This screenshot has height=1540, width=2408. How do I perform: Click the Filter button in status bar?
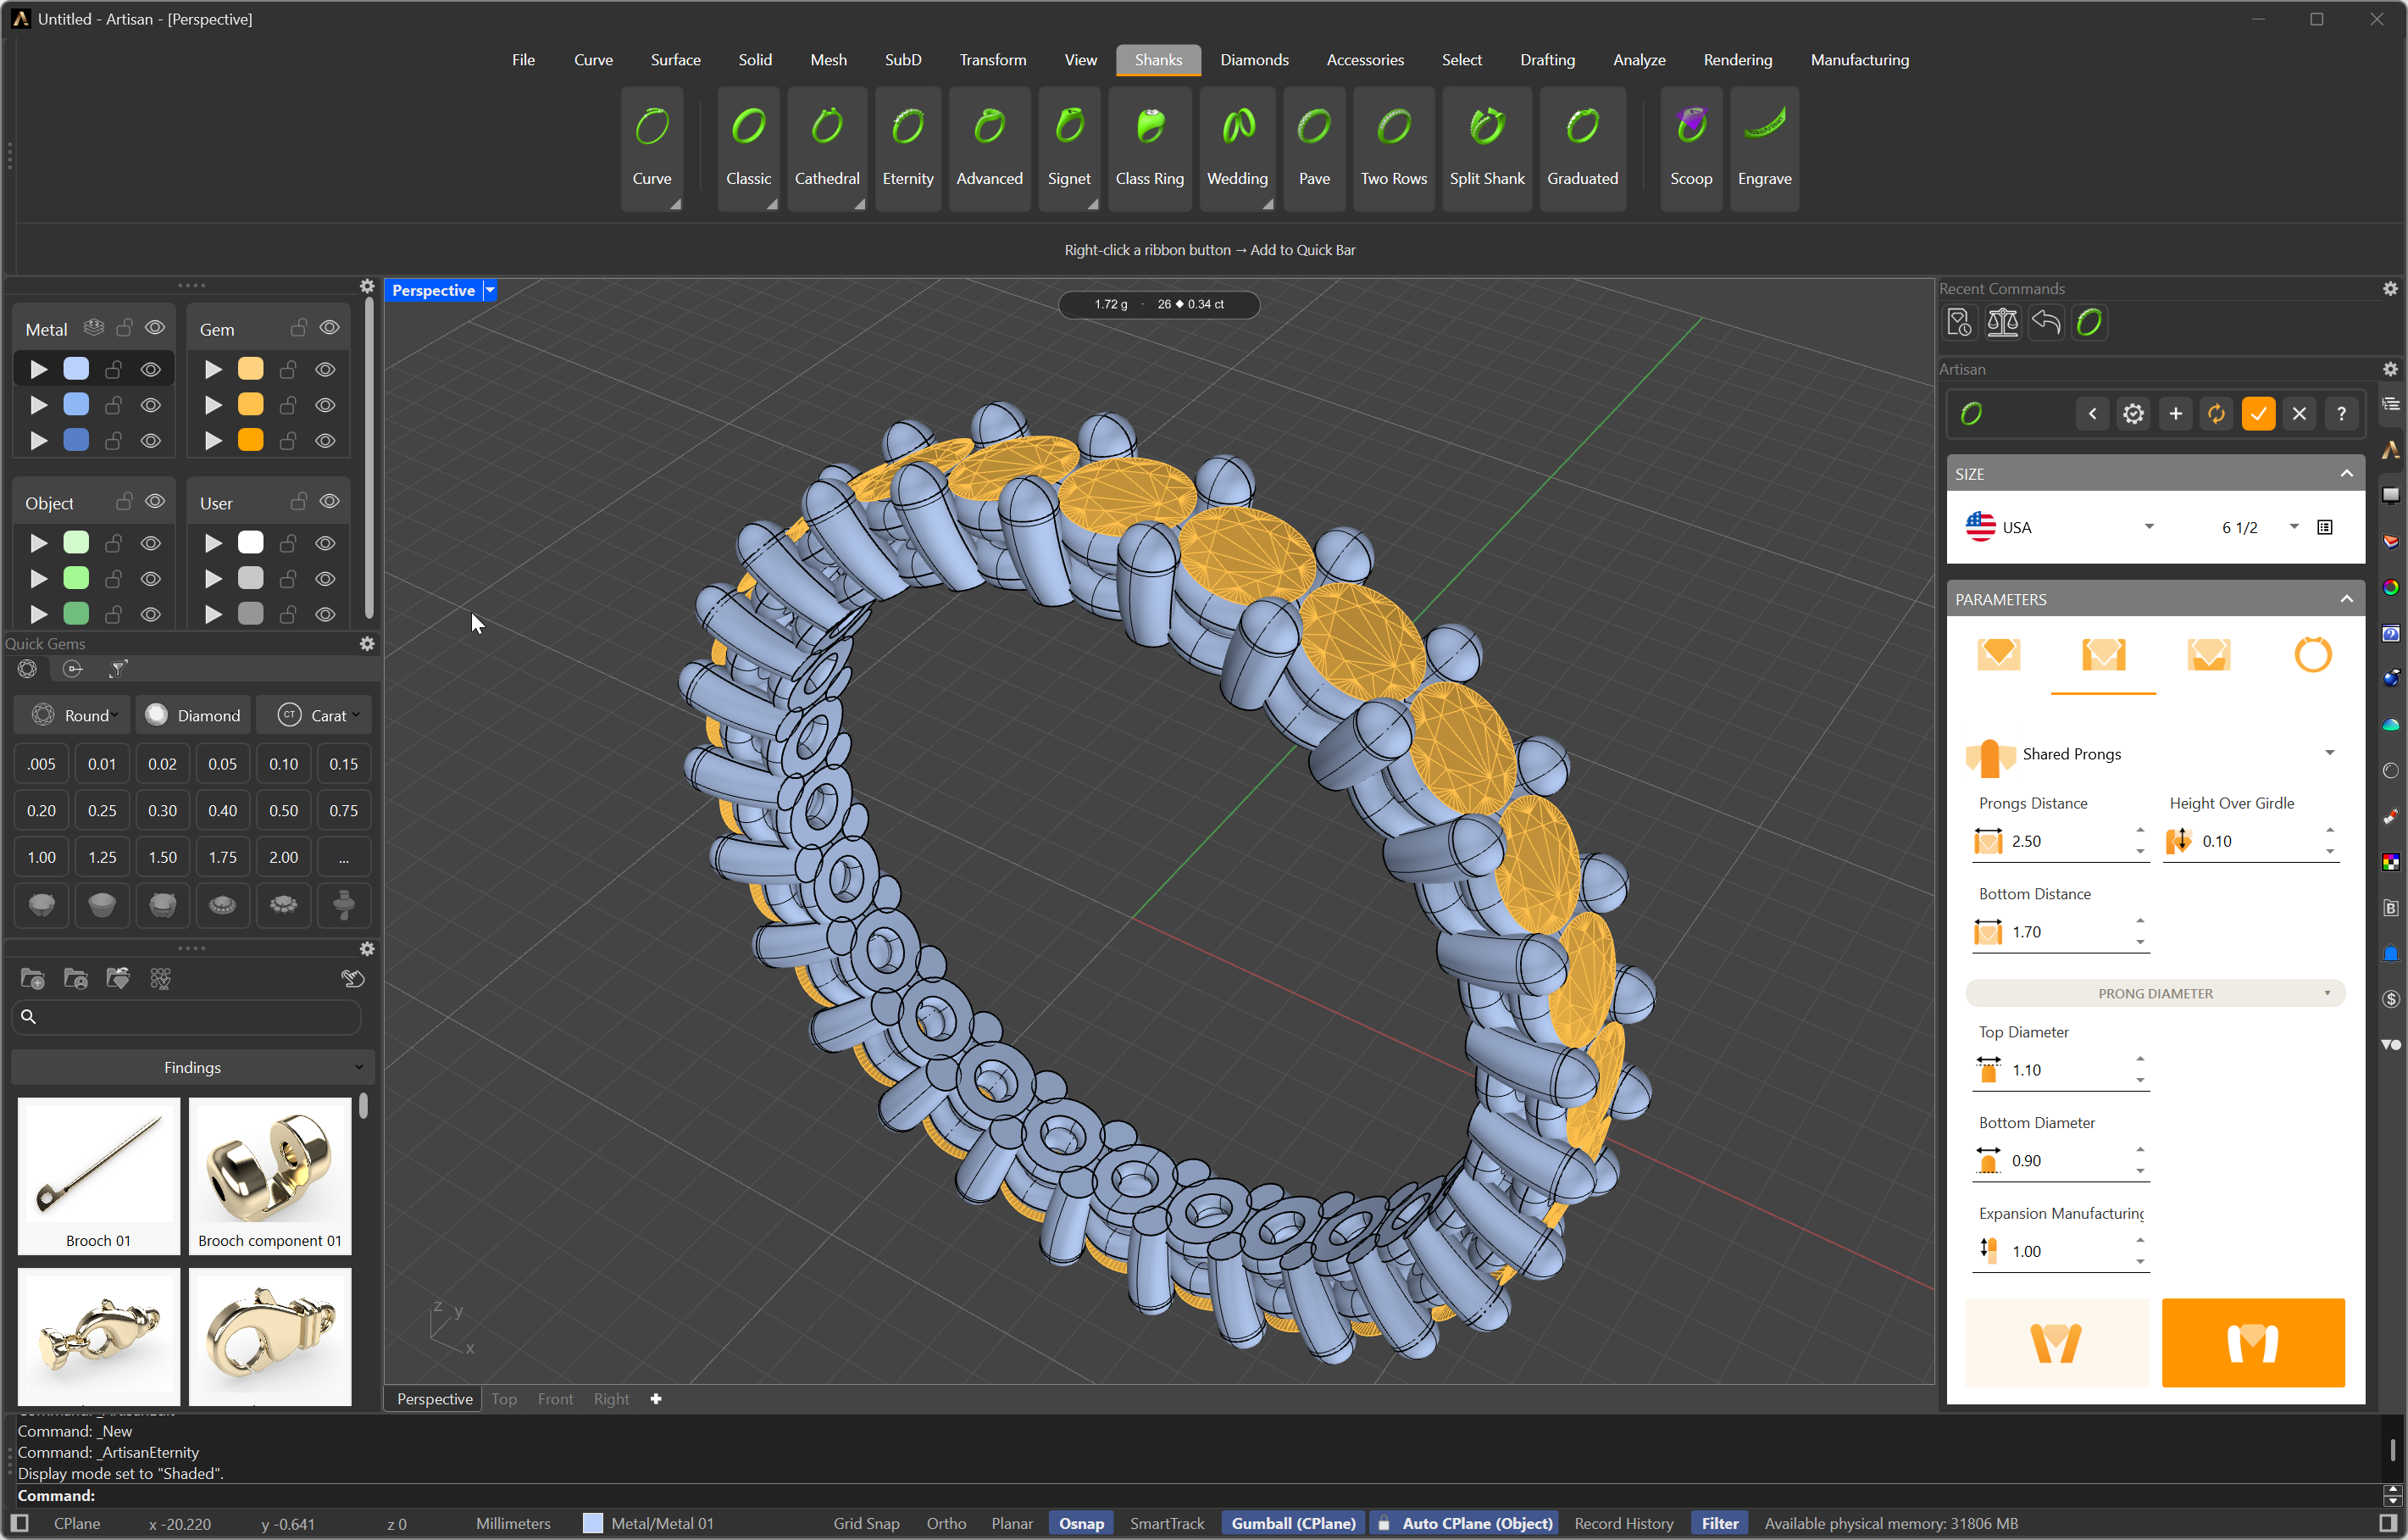click(x=1720, y=1523)
